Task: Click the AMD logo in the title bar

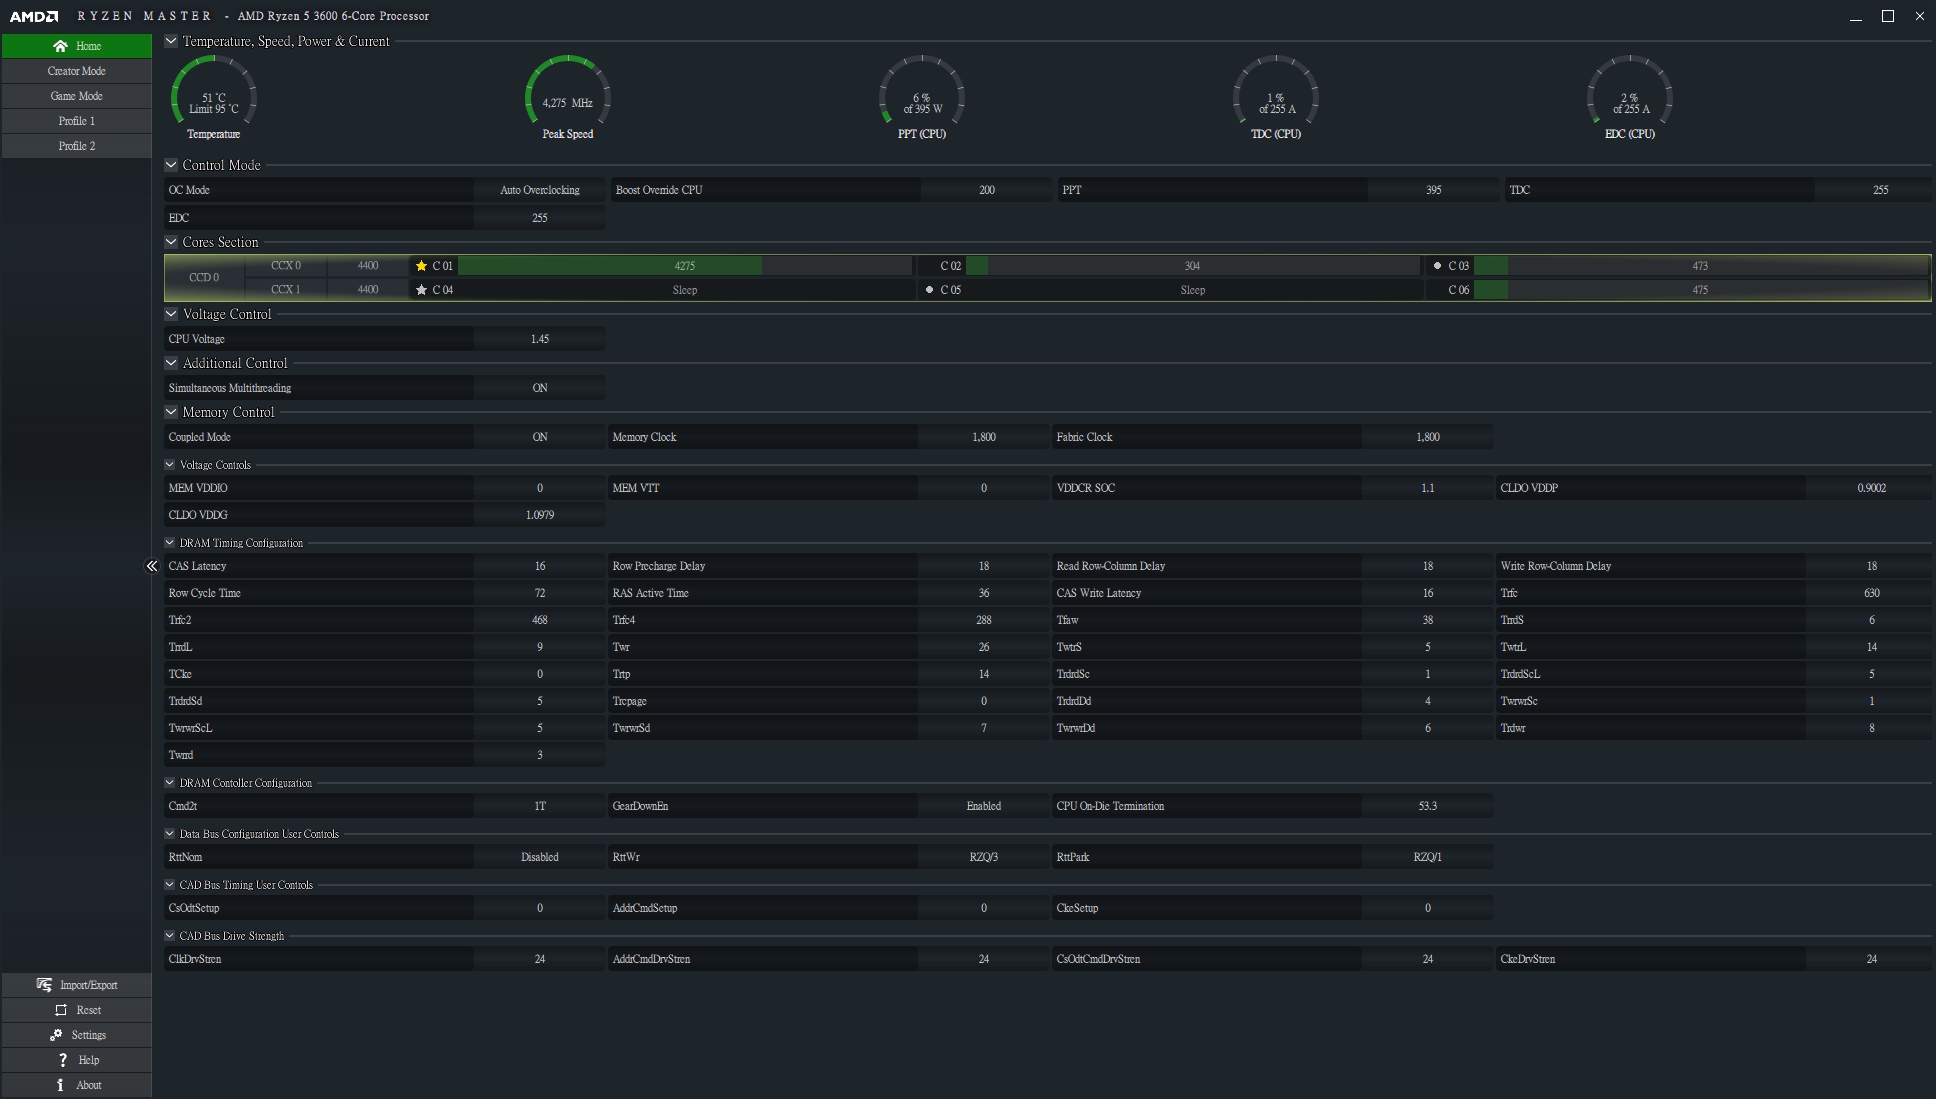Action: pos(34,16)
